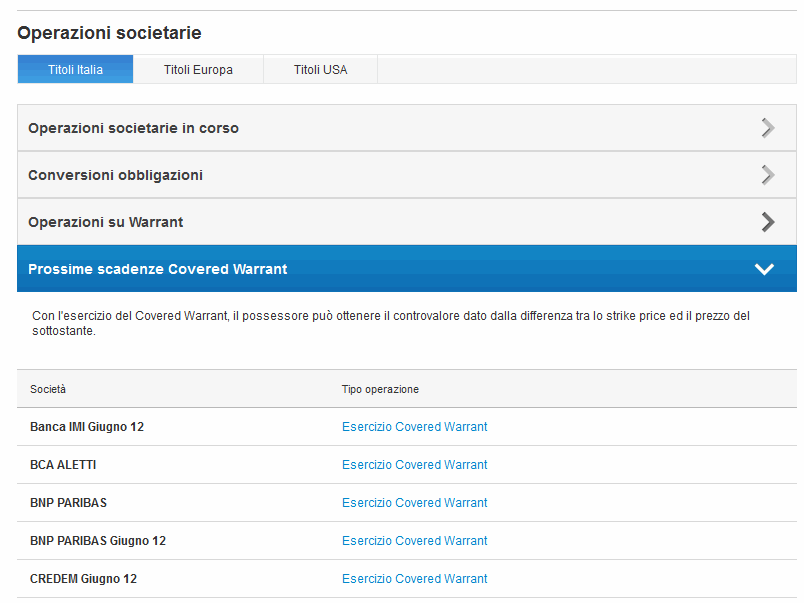Open the Titoli USA tab
804x603 pixels.
(320, 70)
